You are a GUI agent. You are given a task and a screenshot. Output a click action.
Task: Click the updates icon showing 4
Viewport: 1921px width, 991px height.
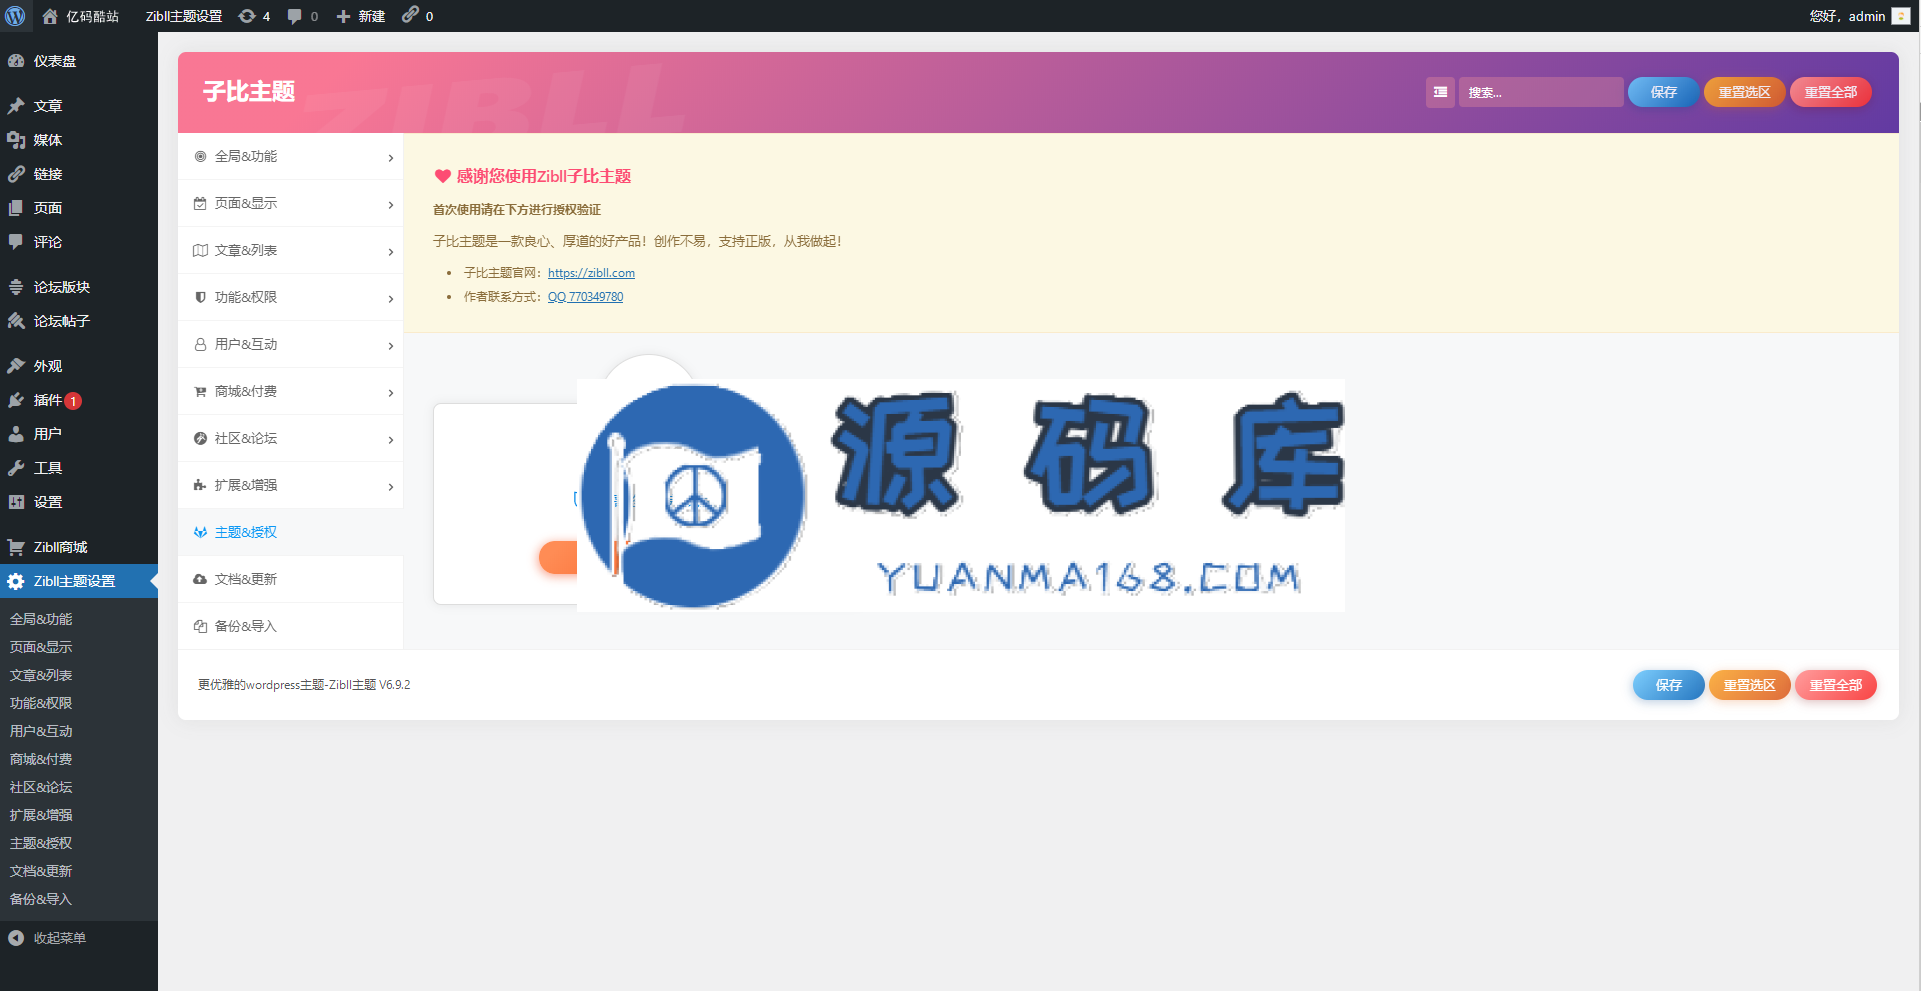click(255, 16)
